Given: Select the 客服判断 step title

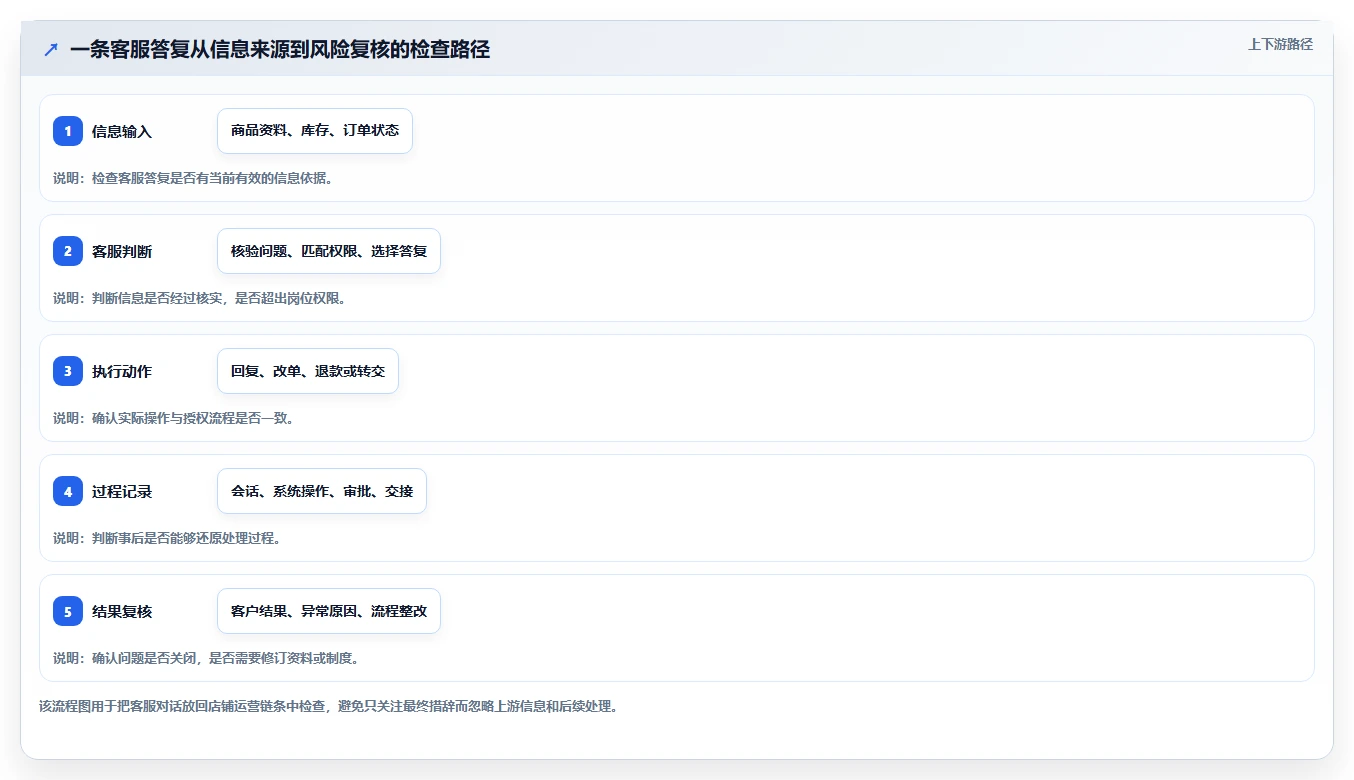Looking at the screenshot, I should tap(122, 251).
